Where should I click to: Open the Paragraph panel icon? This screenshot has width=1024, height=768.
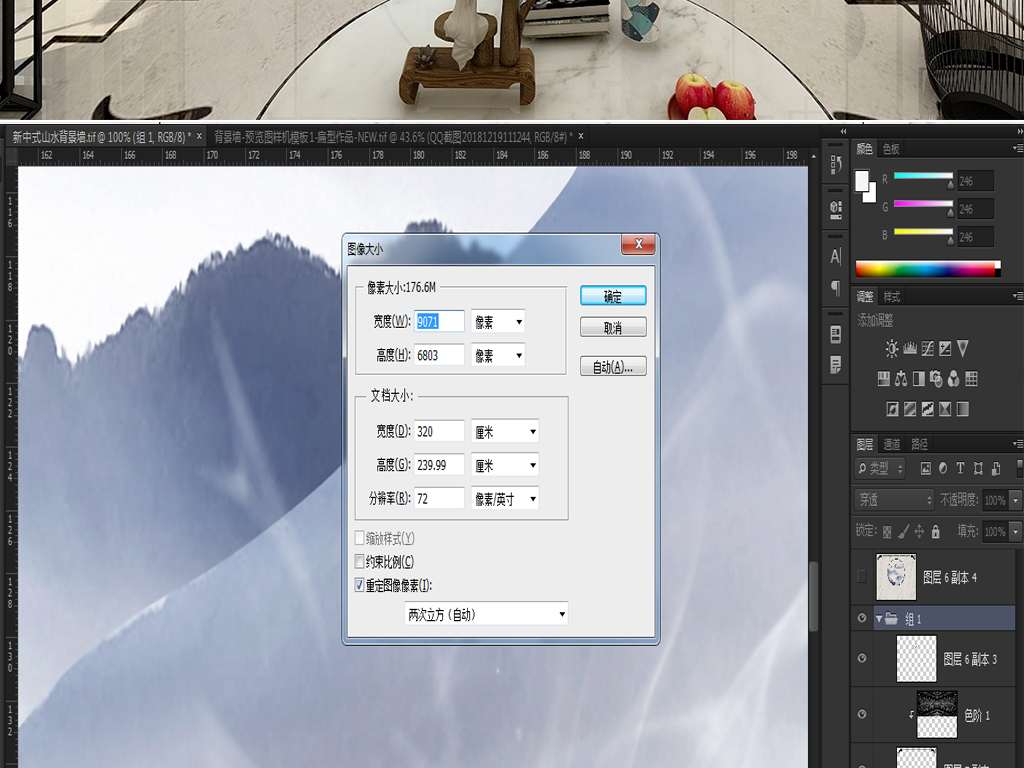(836, 288)
